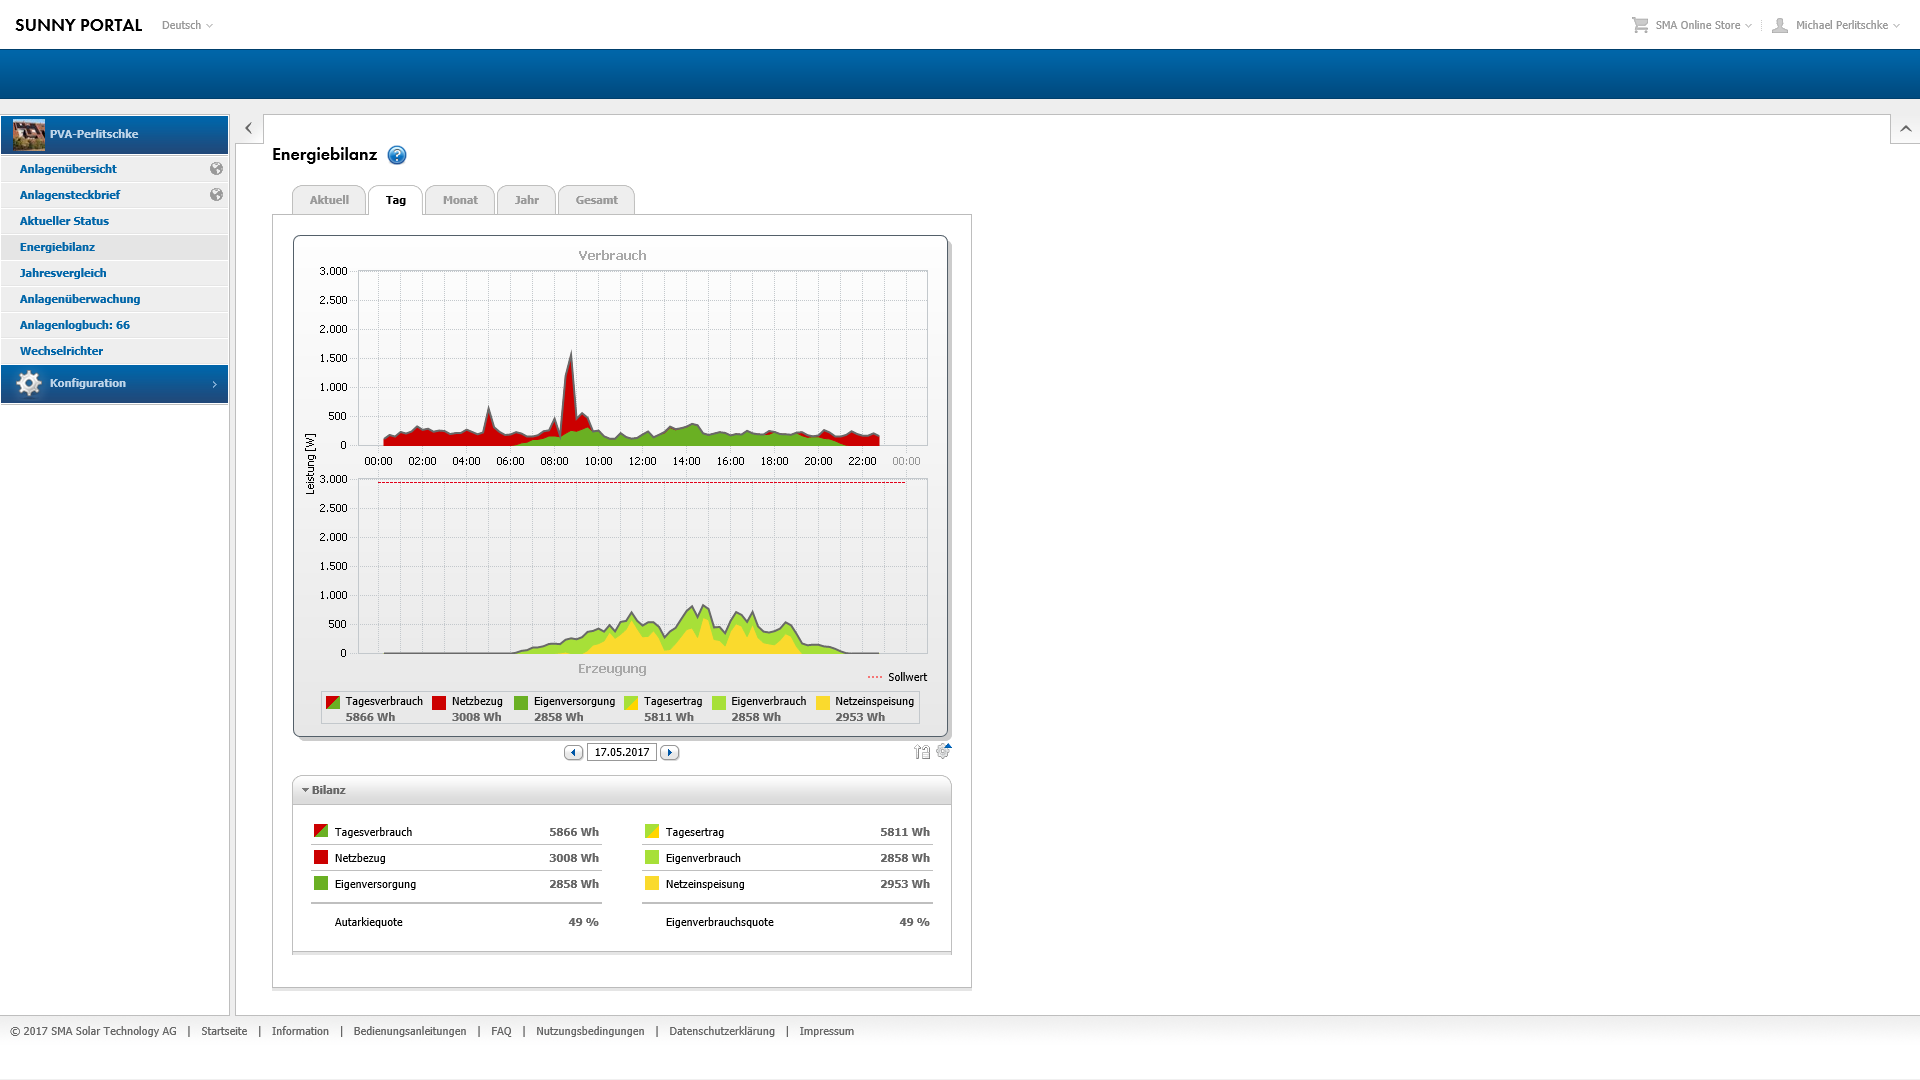Click the Energiebilanz help question mark icon
This screenshot has width=1920, height=1080.
[397, 155]
